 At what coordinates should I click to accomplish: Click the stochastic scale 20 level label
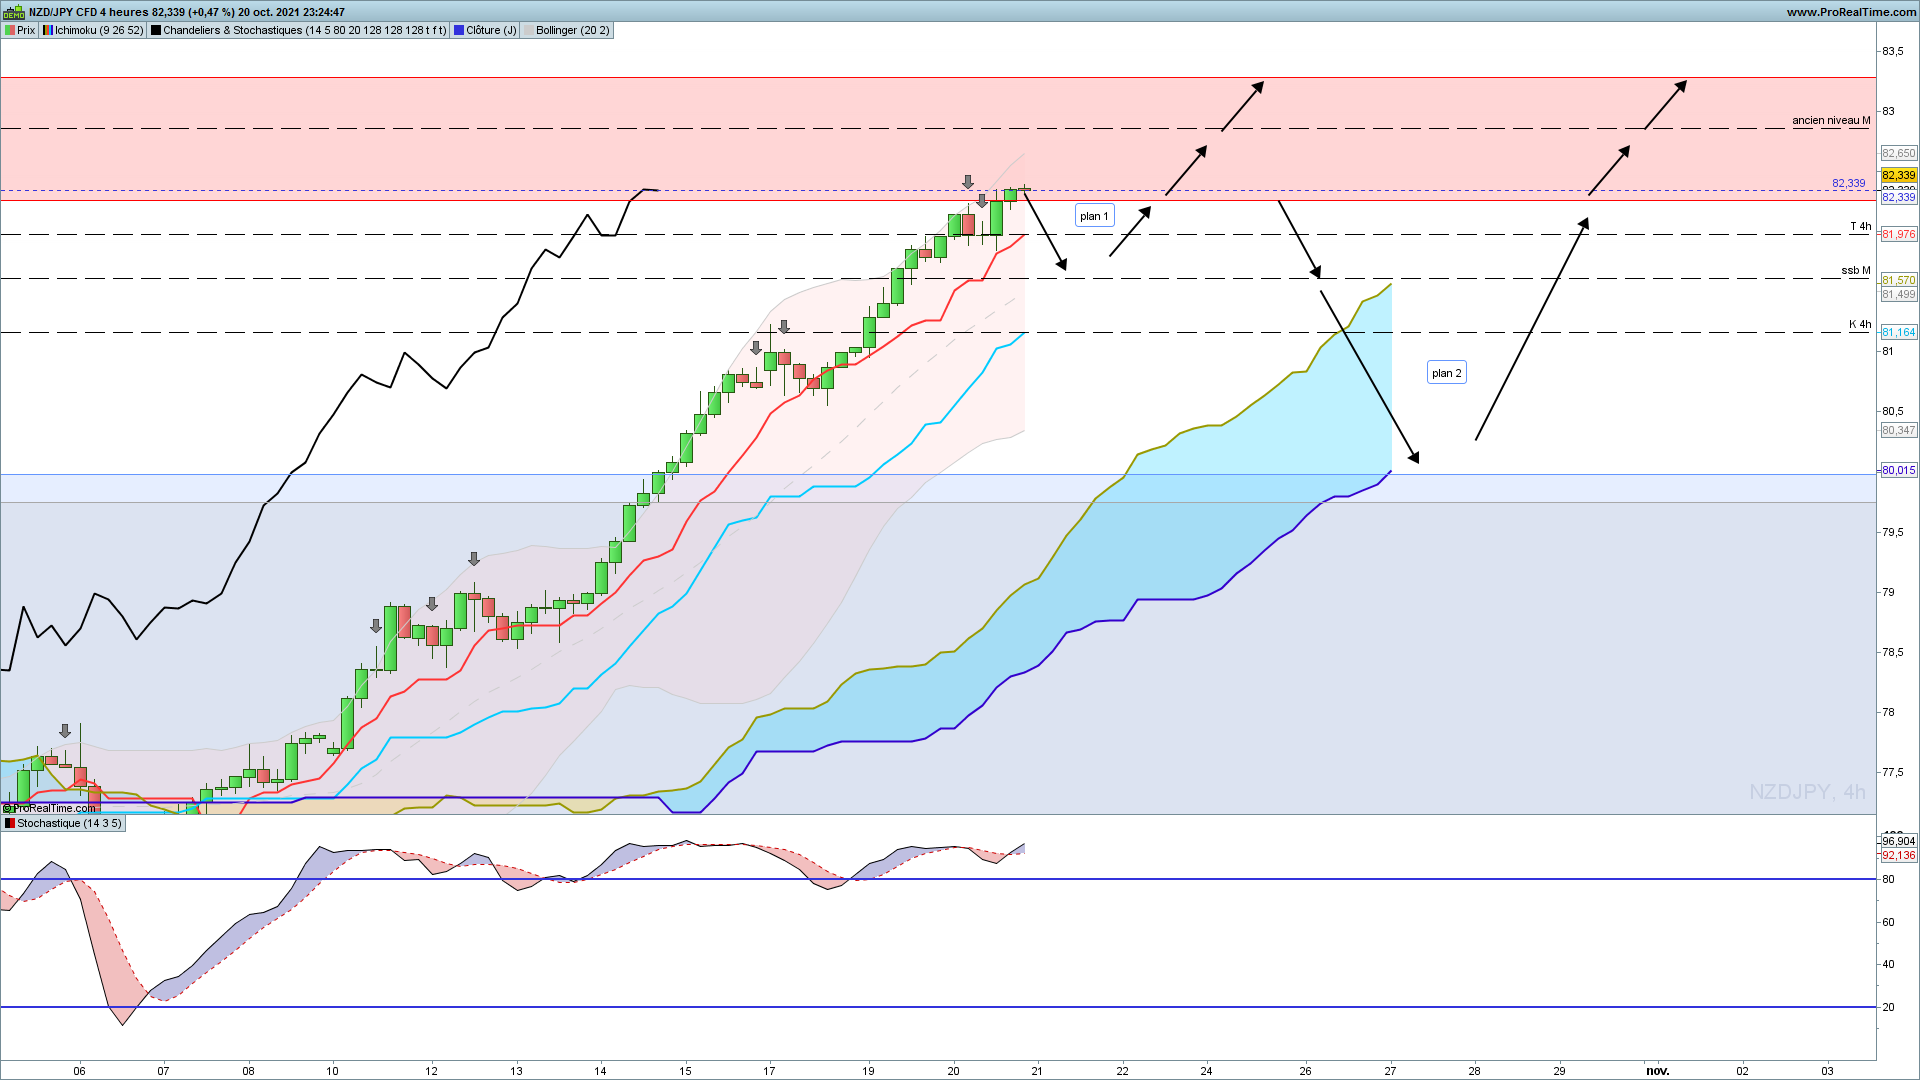coord(1888,1007)
